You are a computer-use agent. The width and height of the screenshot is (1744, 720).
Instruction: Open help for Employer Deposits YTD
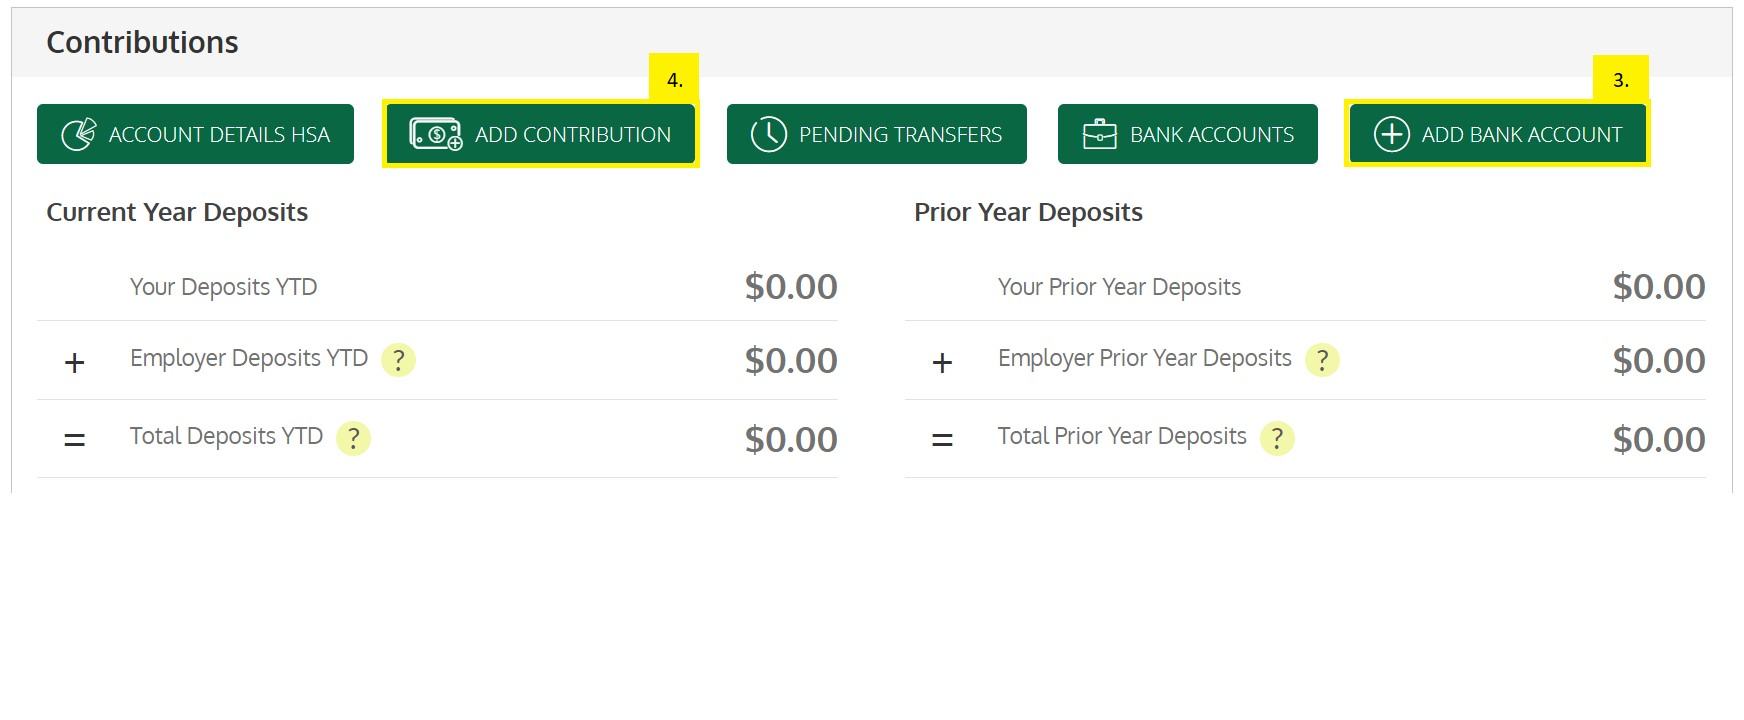coord(398,360)
